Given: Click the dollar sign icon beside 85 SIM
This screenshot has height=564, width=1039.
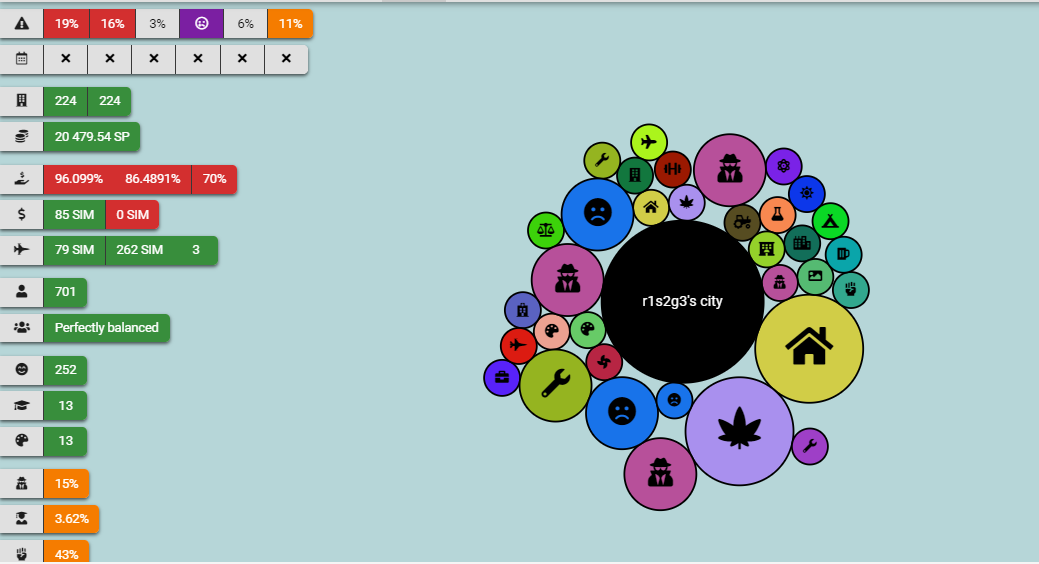Looking at the screenshot, I should click(22, 215).
